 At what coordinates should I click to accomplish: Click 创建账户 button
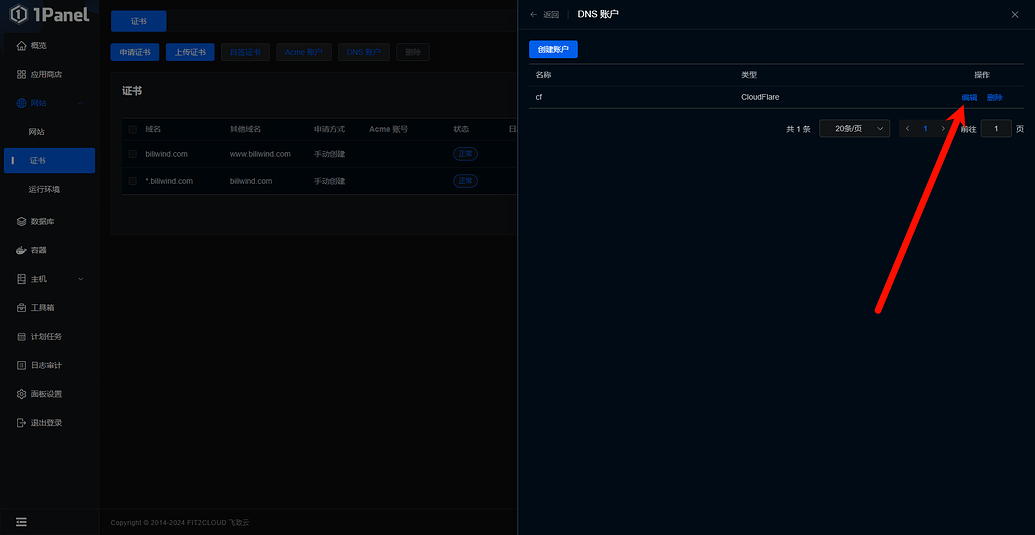coord(553,49)
